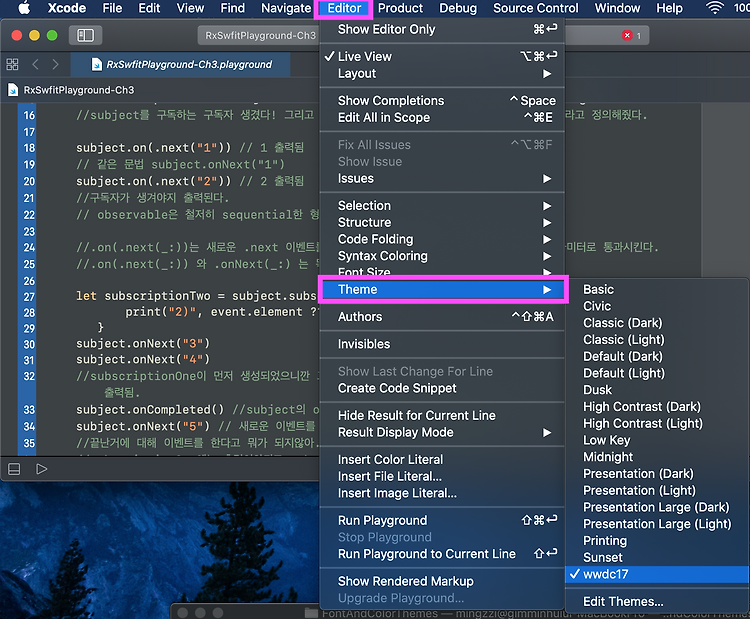Open the File menu

(112, 8)
